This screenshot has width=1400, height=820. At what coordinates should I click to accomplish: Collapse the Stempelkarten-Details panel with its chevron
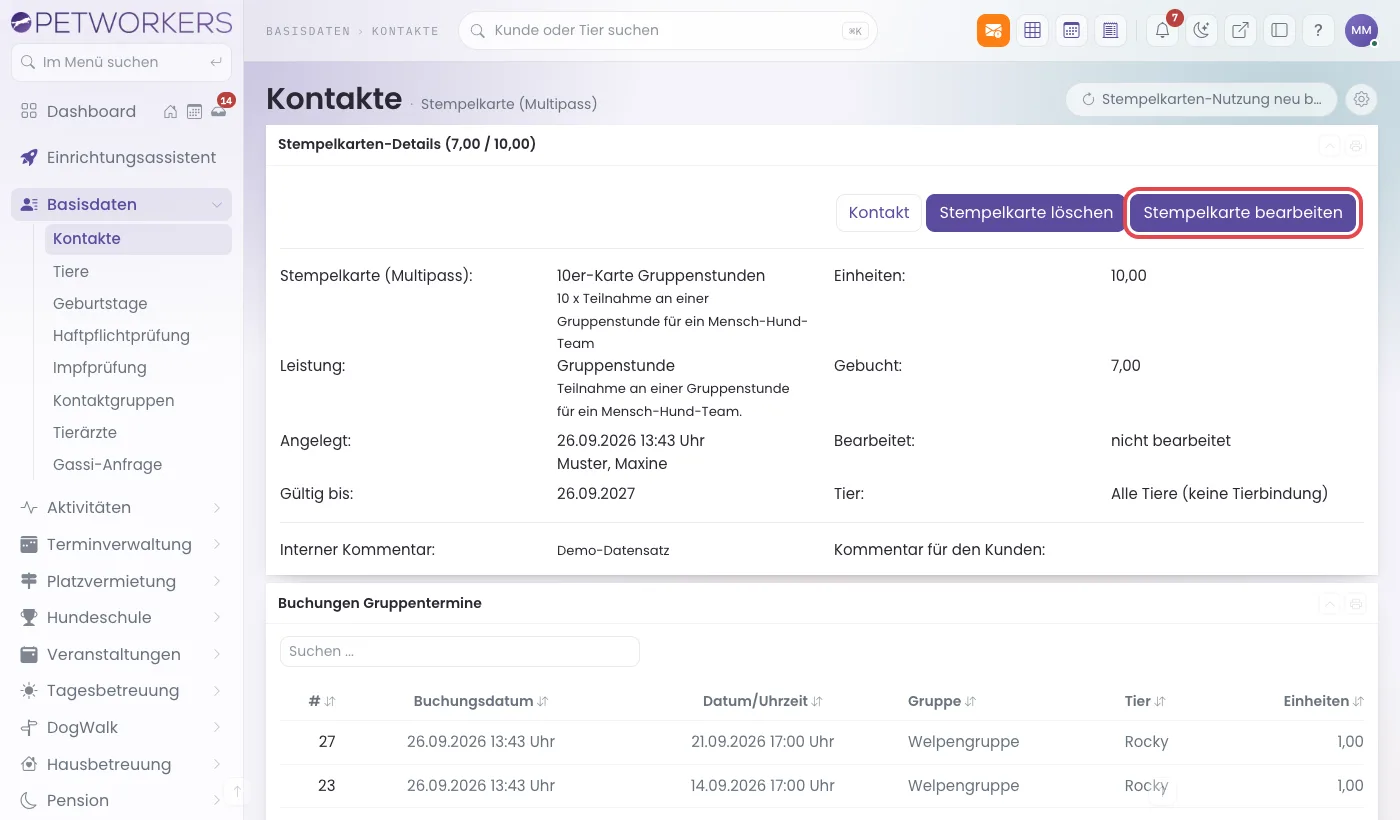point(1330,145)
